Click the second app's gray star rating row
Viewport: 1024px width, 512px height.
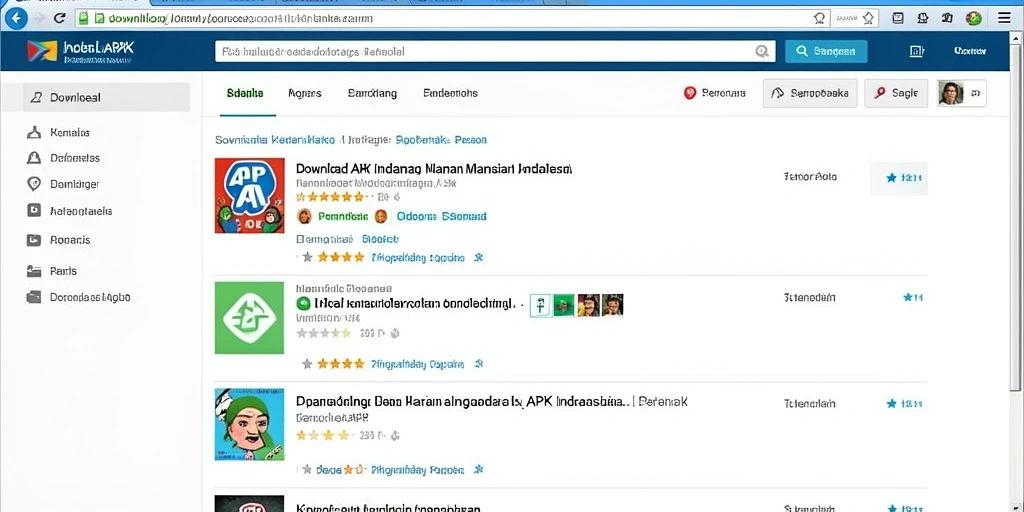point(323,333)
